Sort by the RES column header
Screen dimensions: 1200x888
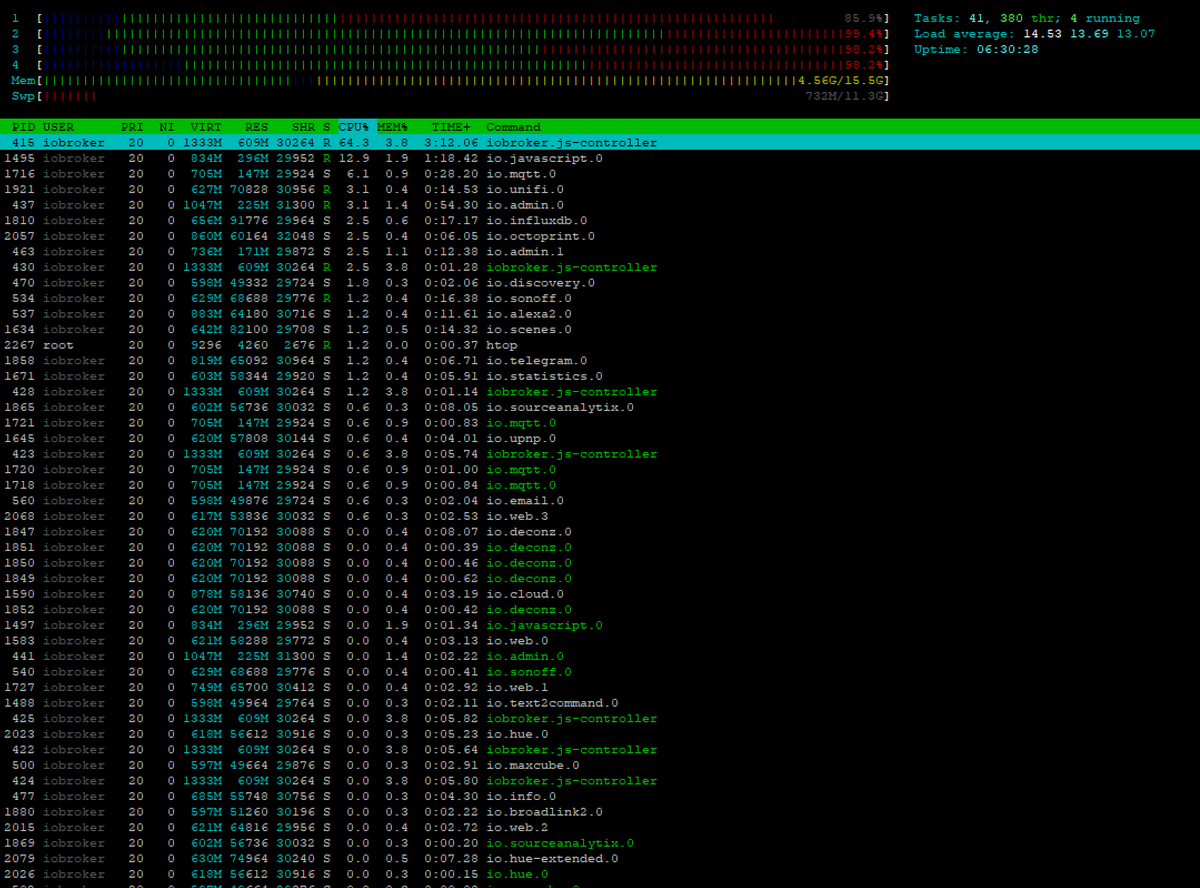coord(257,127)
